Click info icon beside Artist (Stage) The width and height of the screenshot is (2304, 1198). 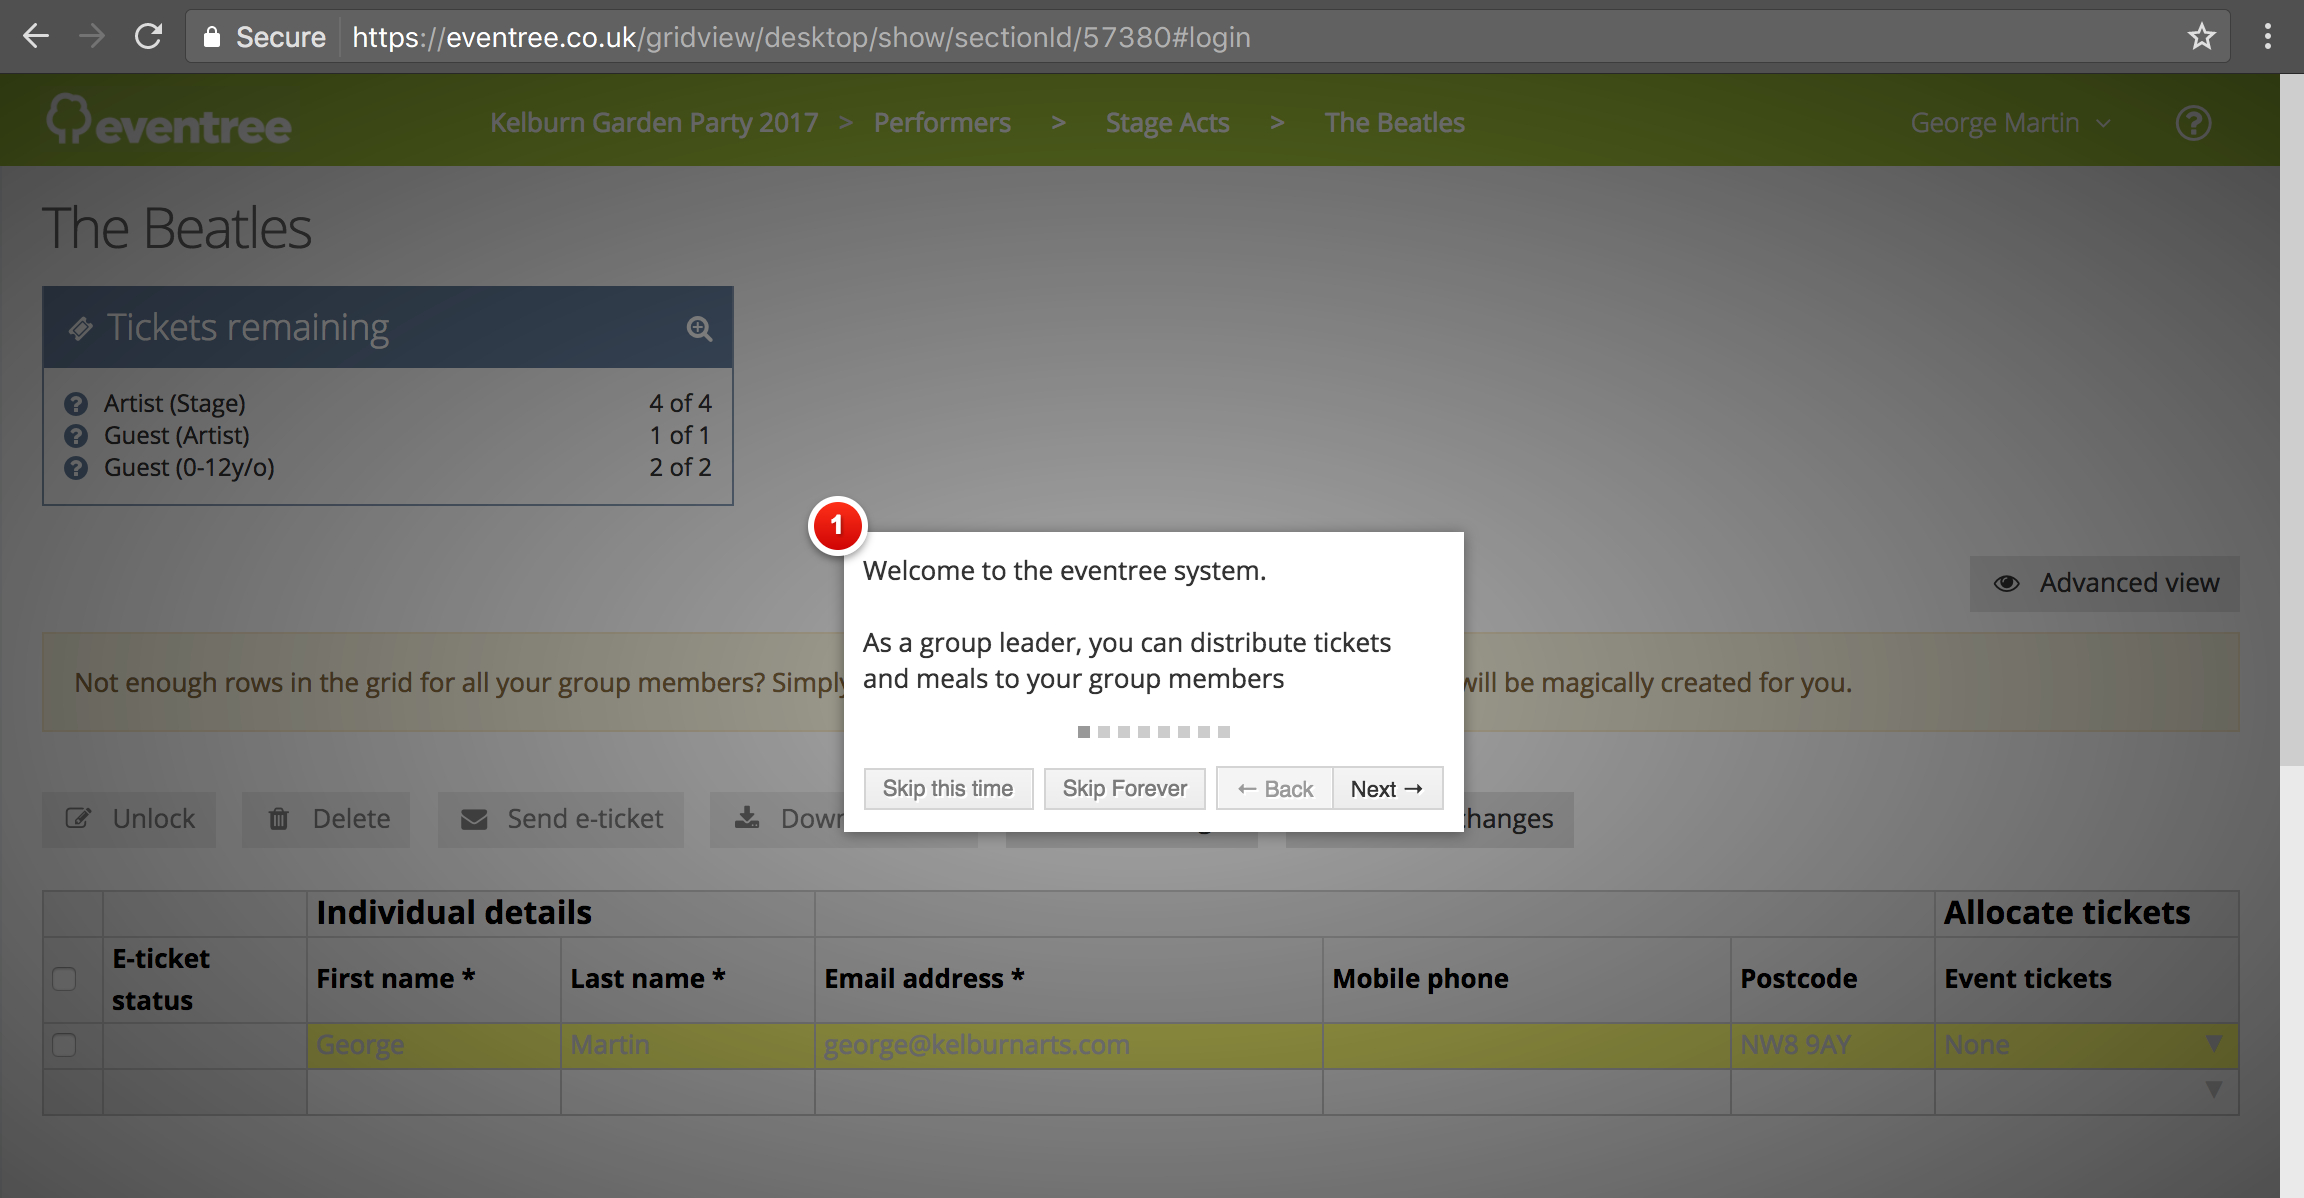(x=76, y=404)
